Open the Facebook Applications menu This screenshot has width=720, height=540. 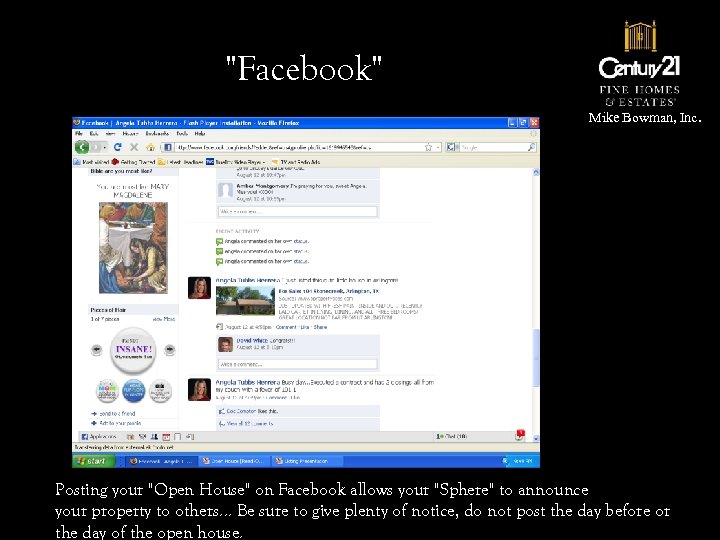[99, 437]
